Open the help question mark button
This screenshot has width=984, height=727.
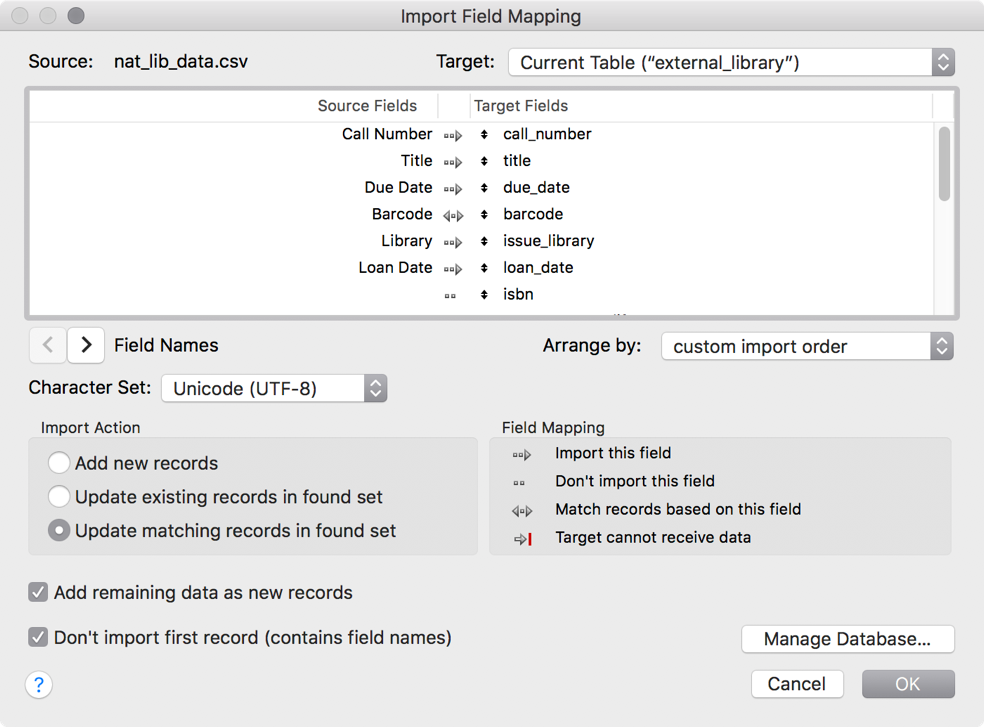click(x=39, y=685)
